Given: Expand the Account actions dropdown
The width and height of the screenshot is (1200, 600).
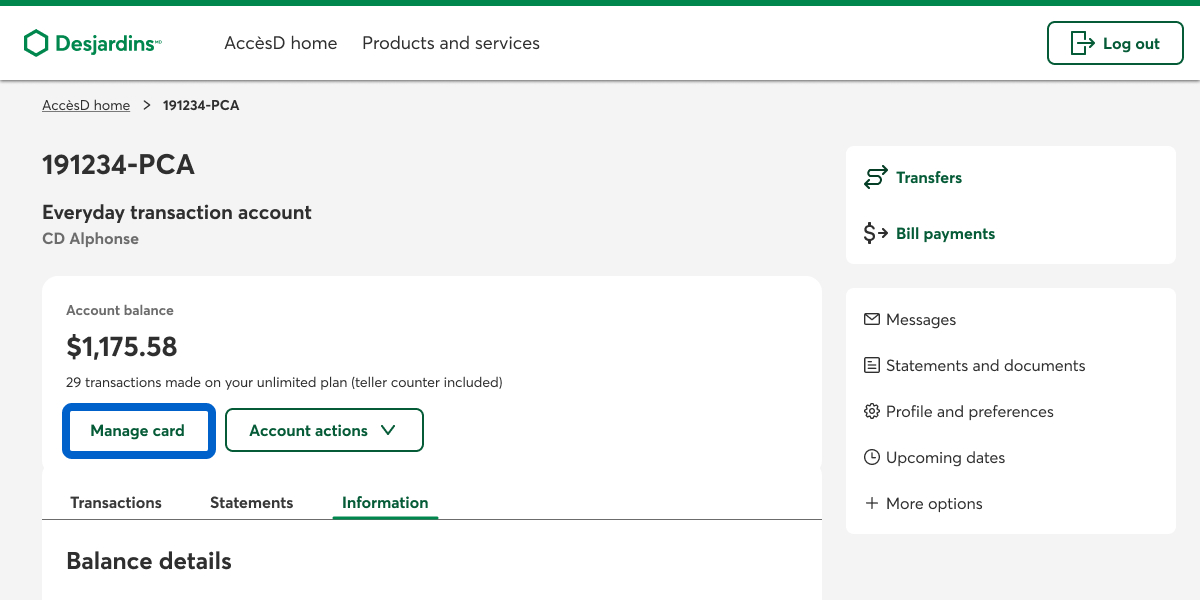Looking at the screenshot, I should tap(324, 430).
